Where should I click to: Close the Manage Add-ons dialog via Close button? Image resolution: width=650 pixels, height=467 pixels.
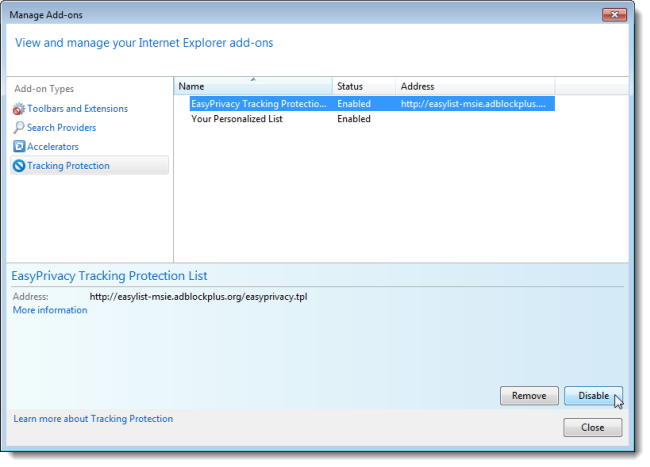tap(592, 427)
